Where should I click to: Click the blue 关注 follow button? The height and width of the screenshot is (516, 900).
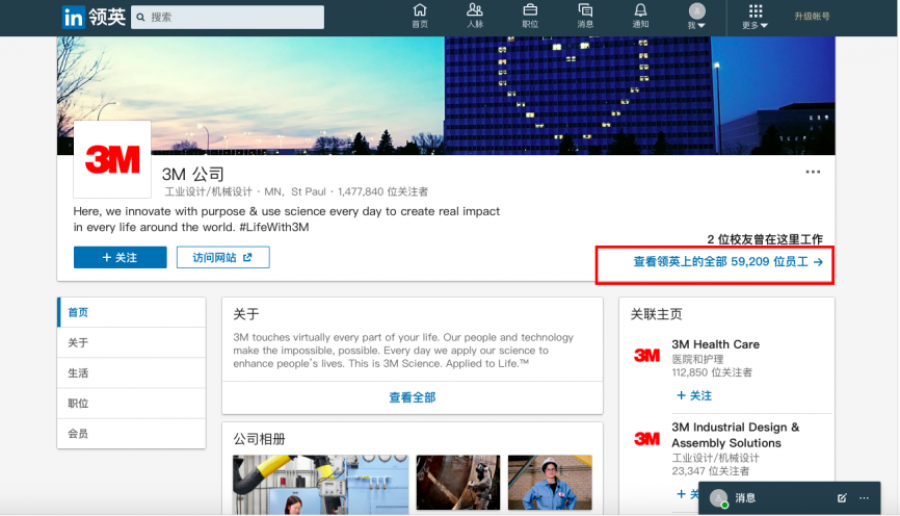pos(120,257)
